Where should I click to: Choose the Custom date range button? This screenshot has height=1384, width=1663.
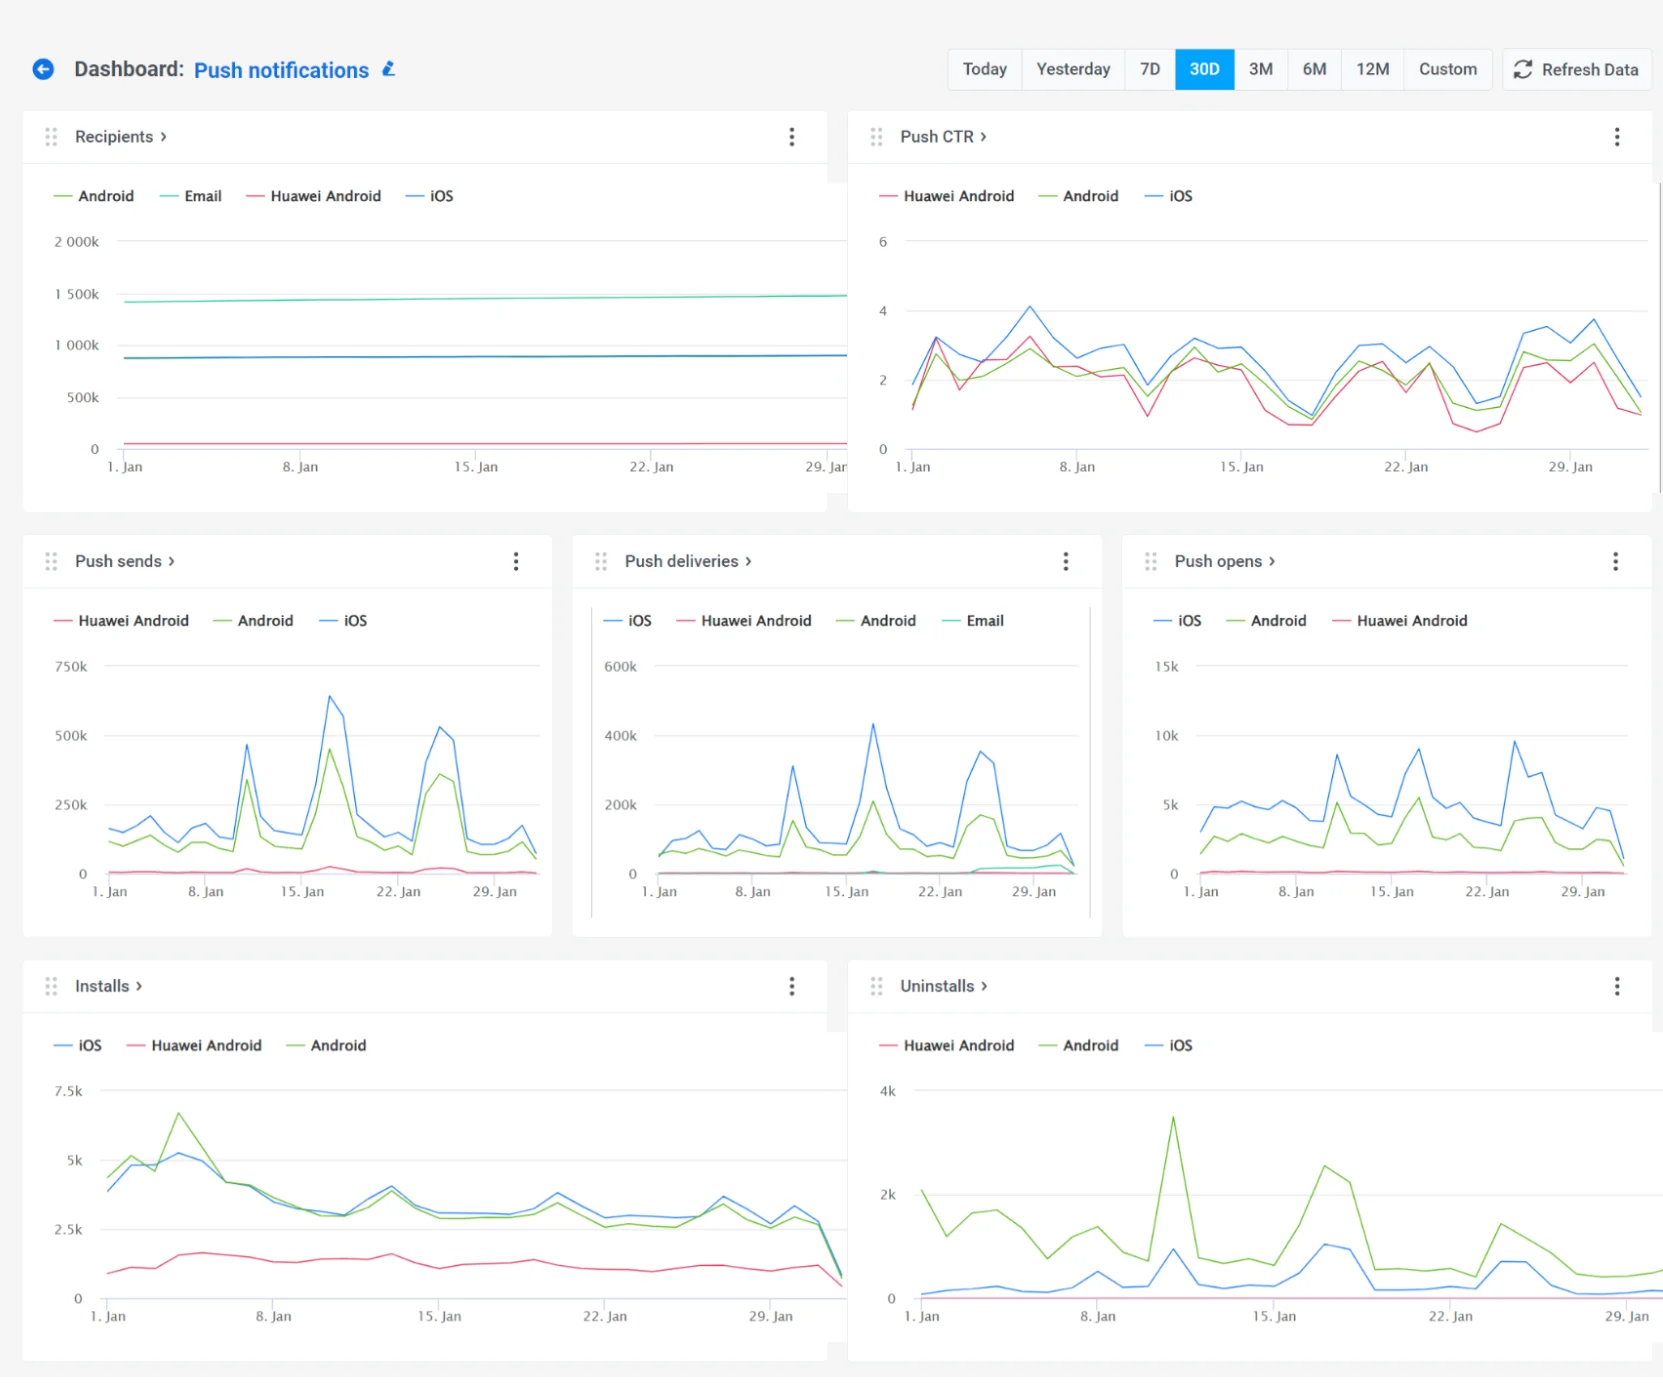pyautogui.click(x=1447, y=69)
